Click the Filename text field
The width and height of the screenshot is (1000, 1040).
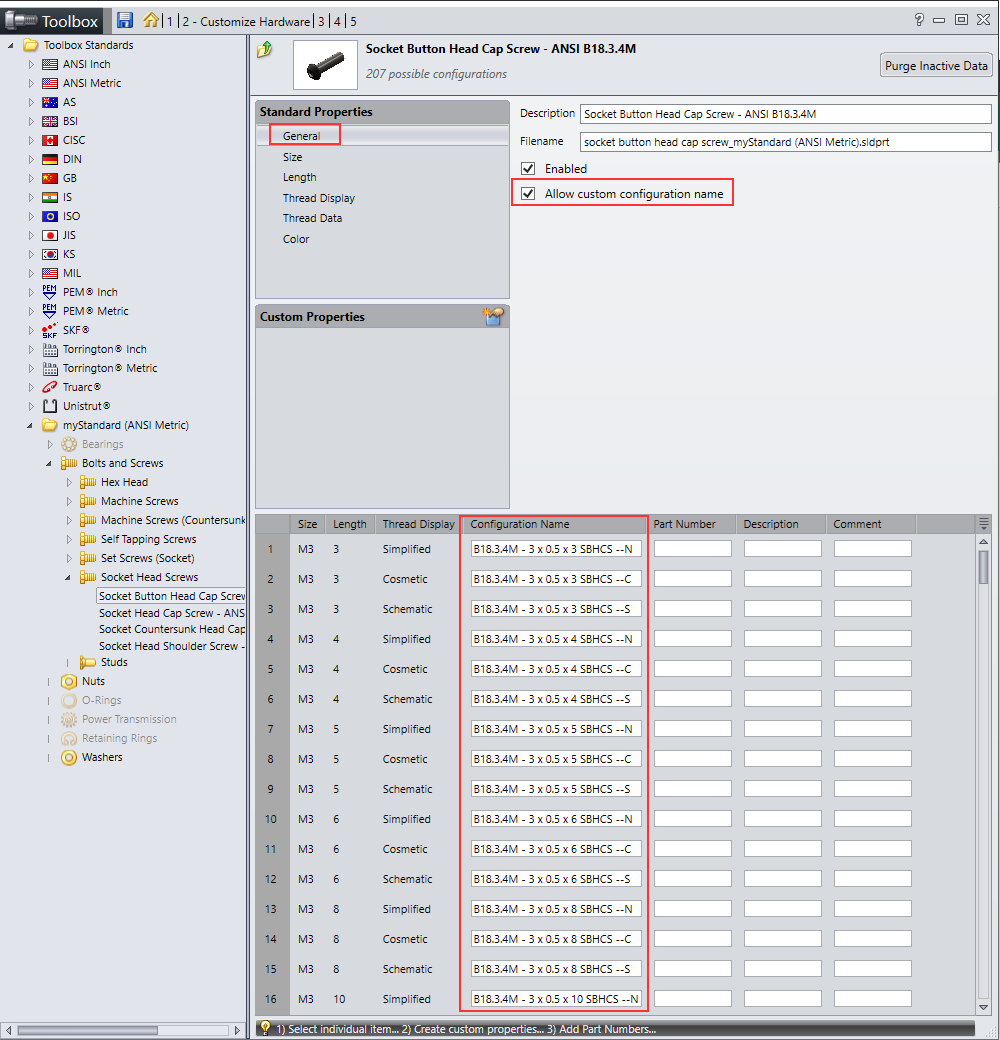786,142
